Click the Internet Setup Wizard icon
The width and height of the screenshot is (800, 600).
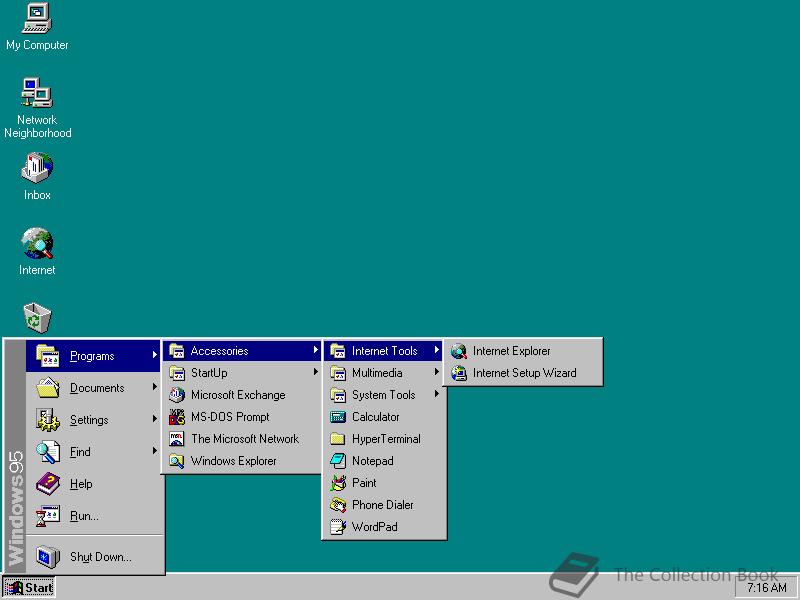point(459,373)
